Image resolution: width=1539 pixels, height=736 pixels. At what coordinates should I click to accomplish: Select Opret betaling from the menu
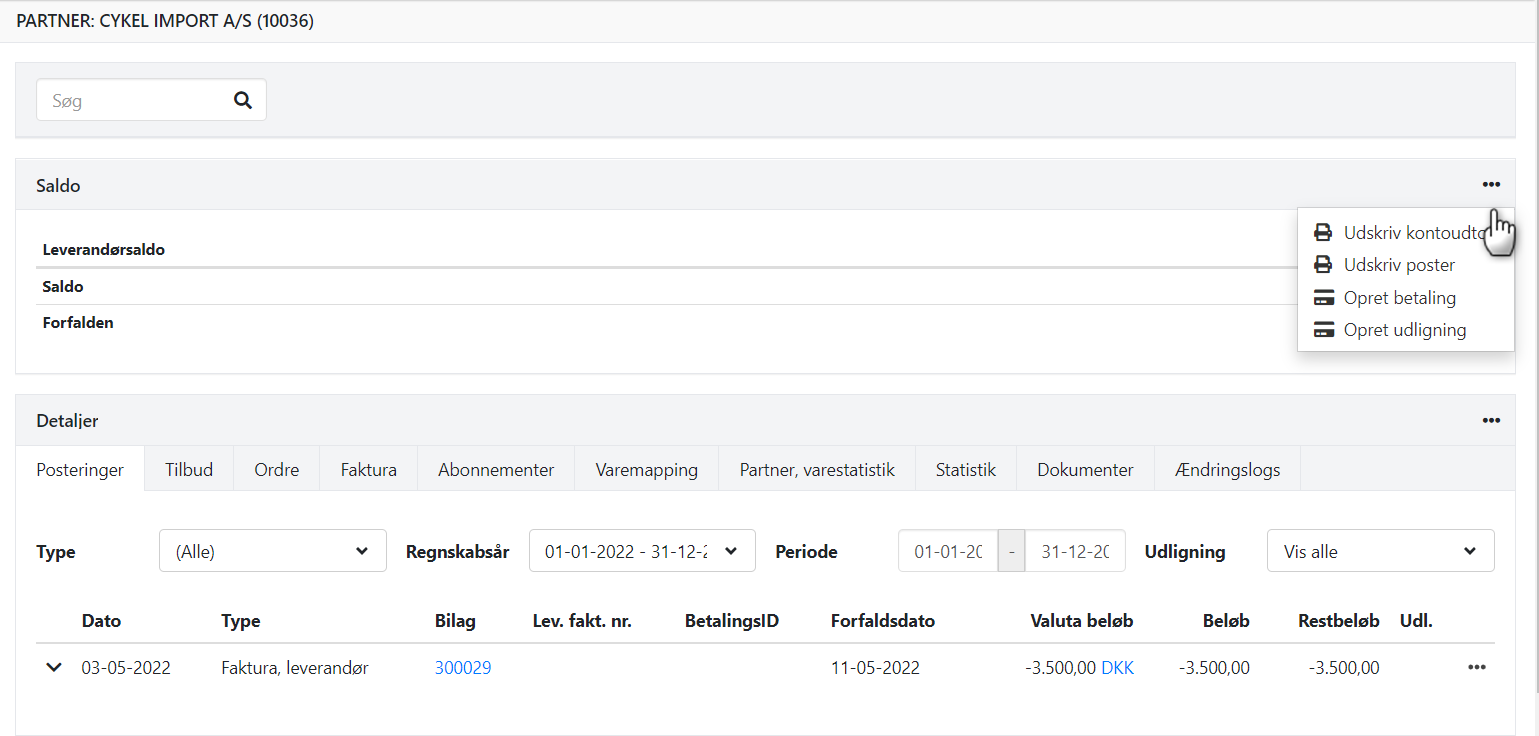pyautogui.click(x=1400, y=297)
